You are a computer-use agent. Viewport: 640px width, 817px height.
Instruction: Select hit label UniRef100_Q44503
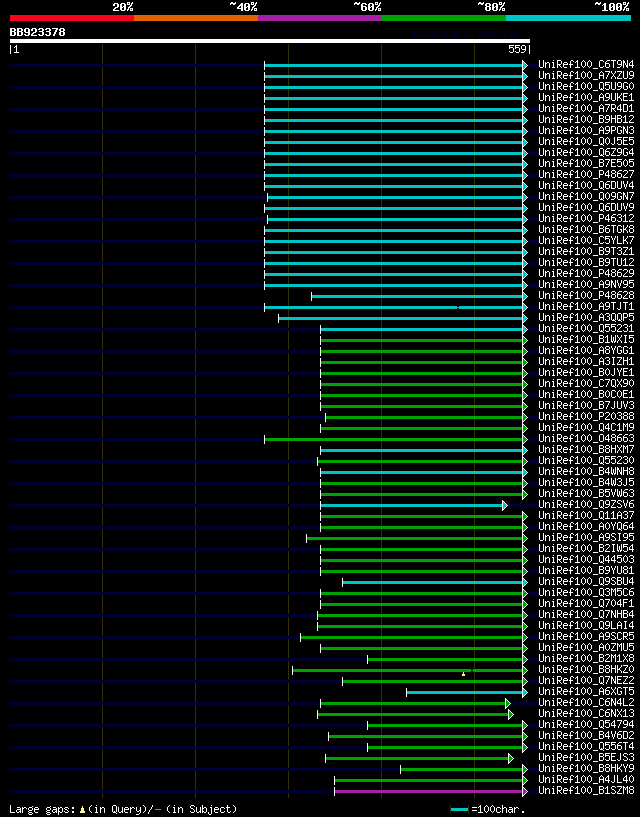tap(586, 559)
